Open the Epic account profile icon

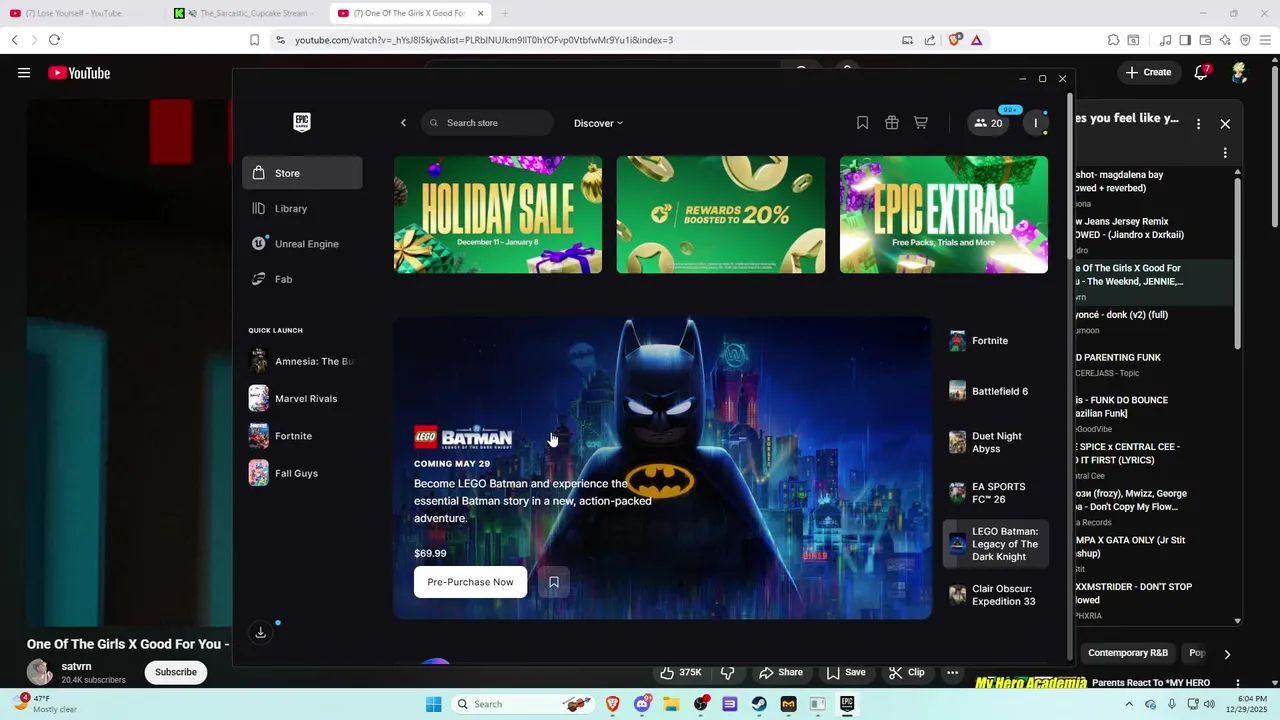pos(1036,123)
